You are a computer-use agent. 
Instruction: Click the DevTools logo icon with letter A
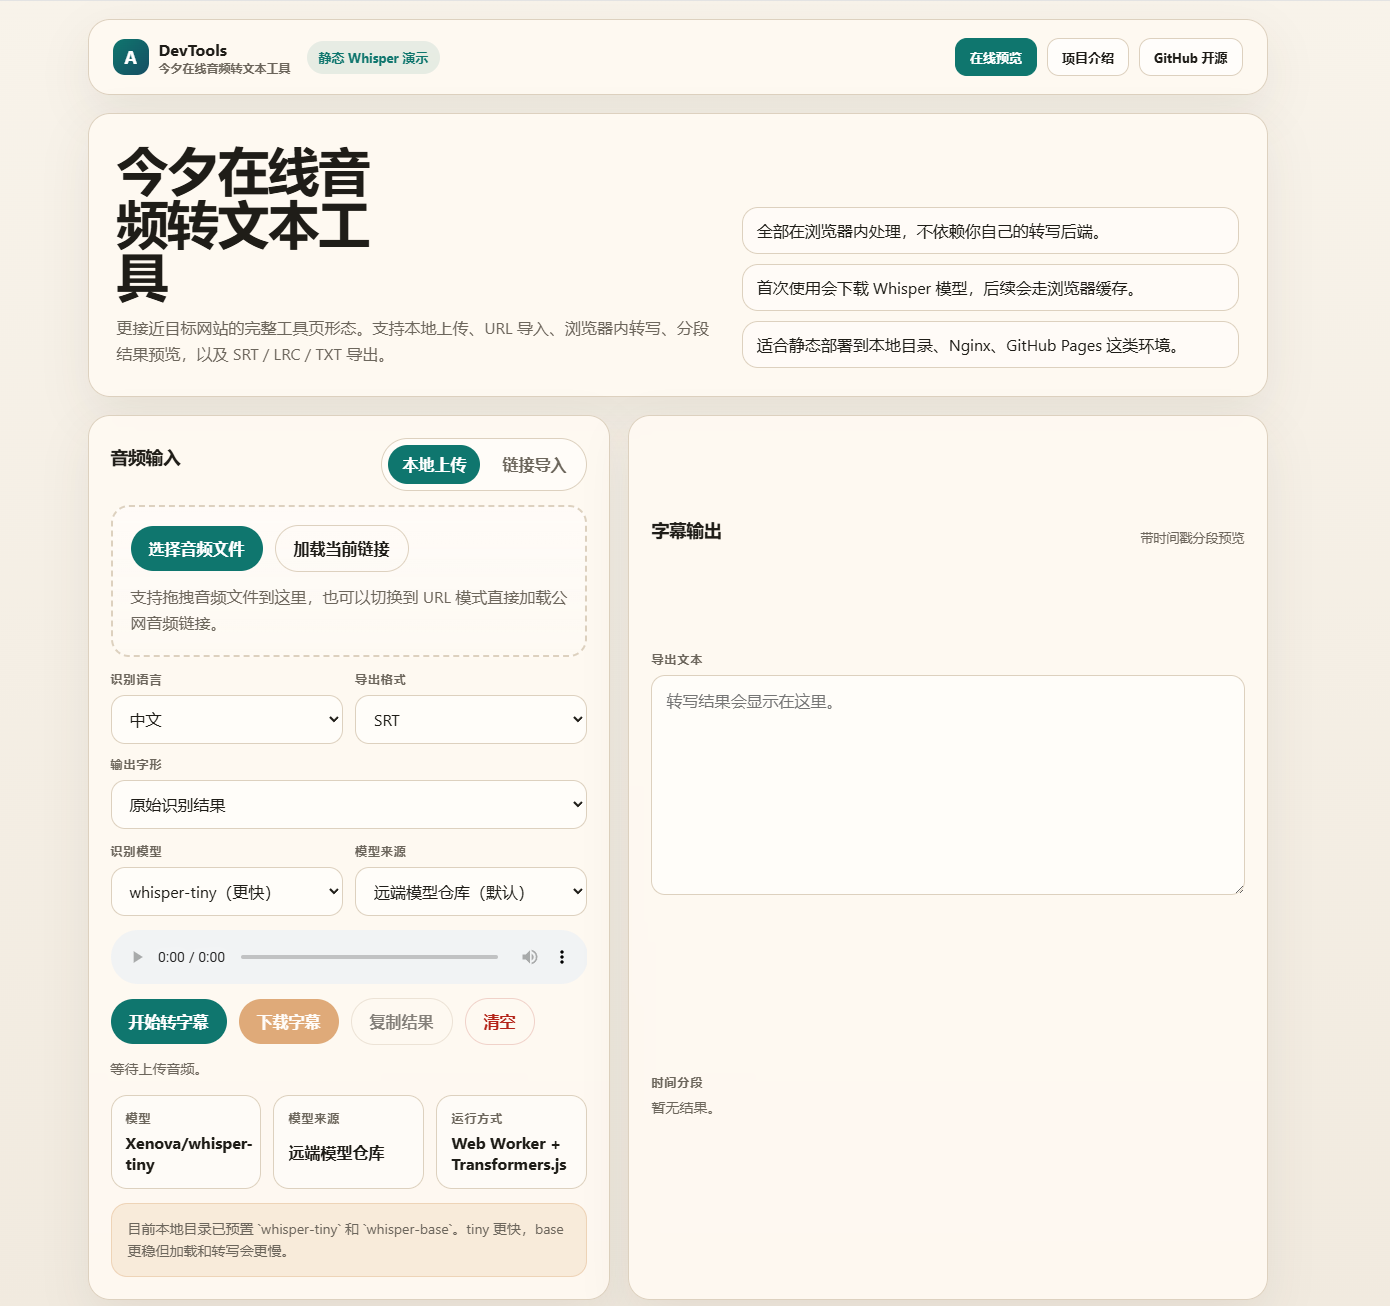coord(131,57)
